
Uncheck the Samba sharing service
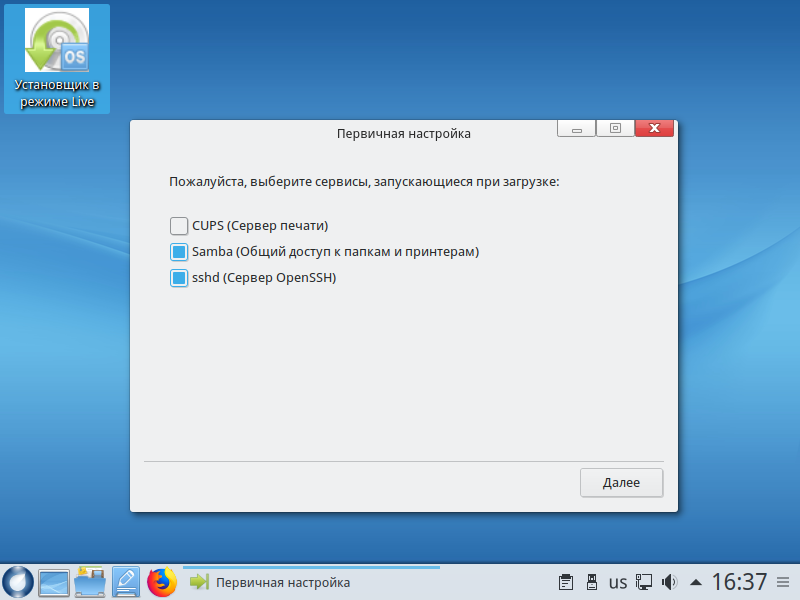pyautogui.click(x=179, y=252)
